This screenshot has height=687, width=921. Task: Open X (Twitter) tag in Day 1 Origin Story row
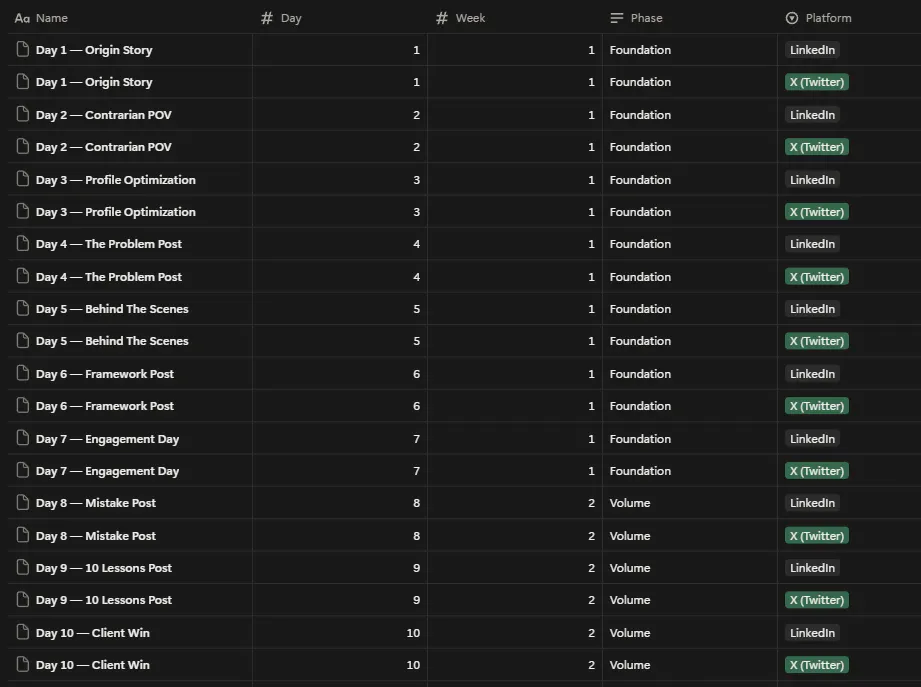click(x=817, y=82)
